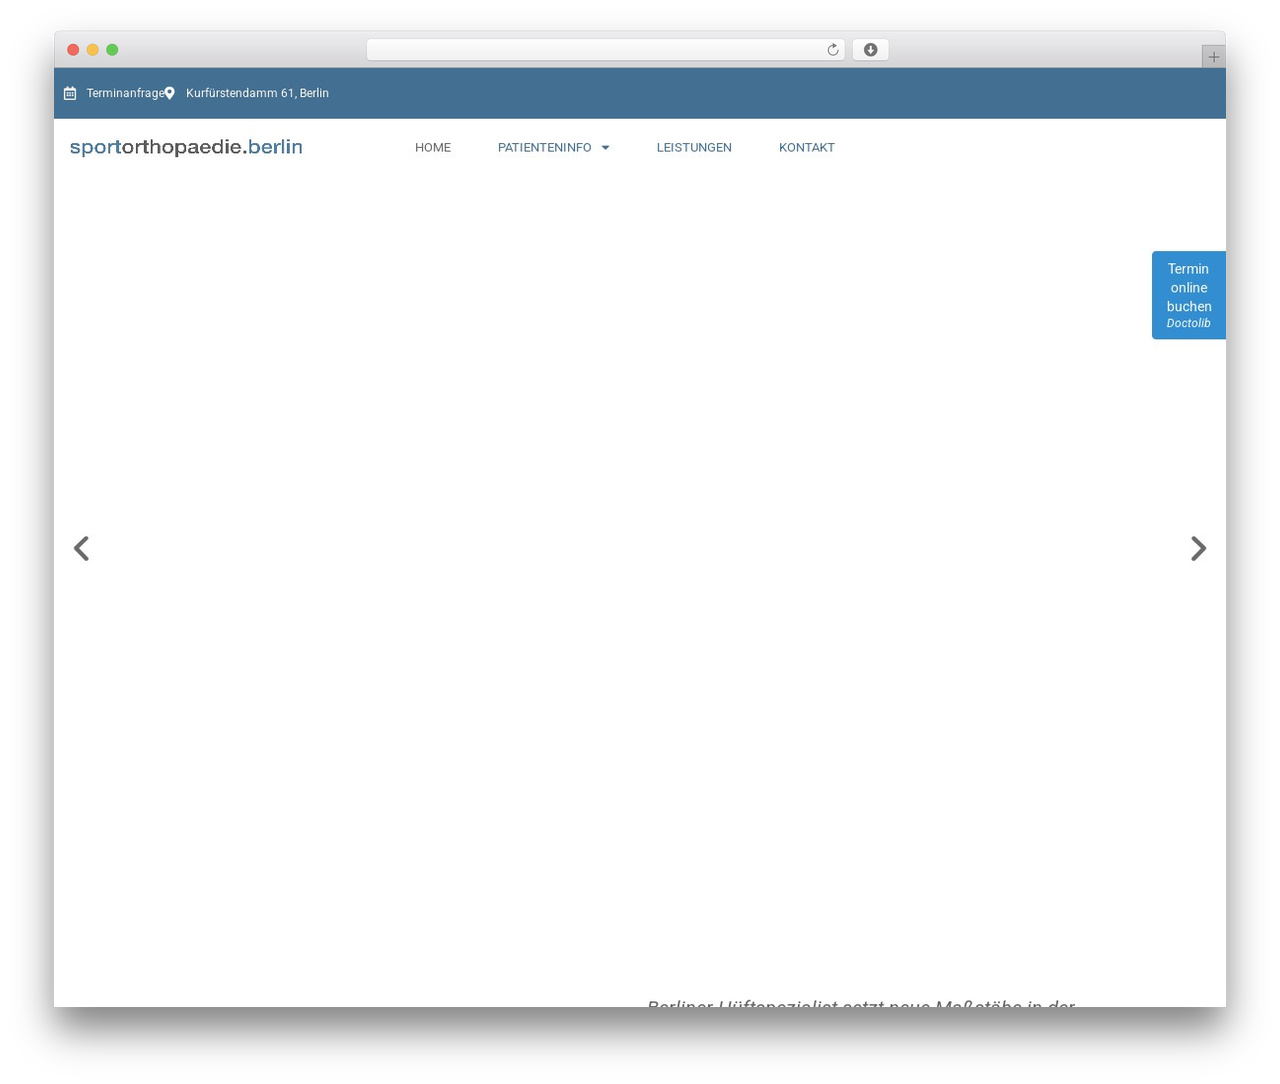This screenshot has height=1084, width=1280.
Task: Click the map pin location icon
Action: 170,93
